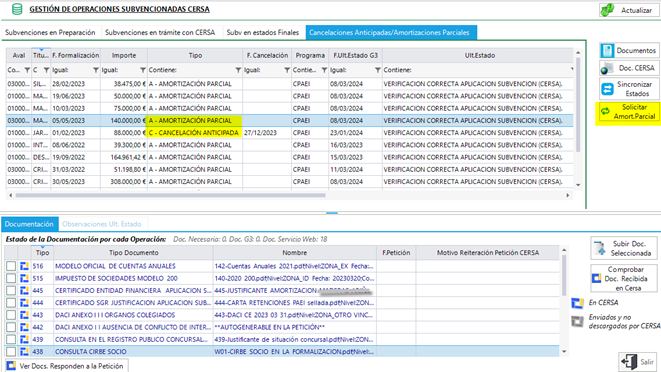
Task: Click the CERSA status icon on row 516
Action: coord(24,266)
